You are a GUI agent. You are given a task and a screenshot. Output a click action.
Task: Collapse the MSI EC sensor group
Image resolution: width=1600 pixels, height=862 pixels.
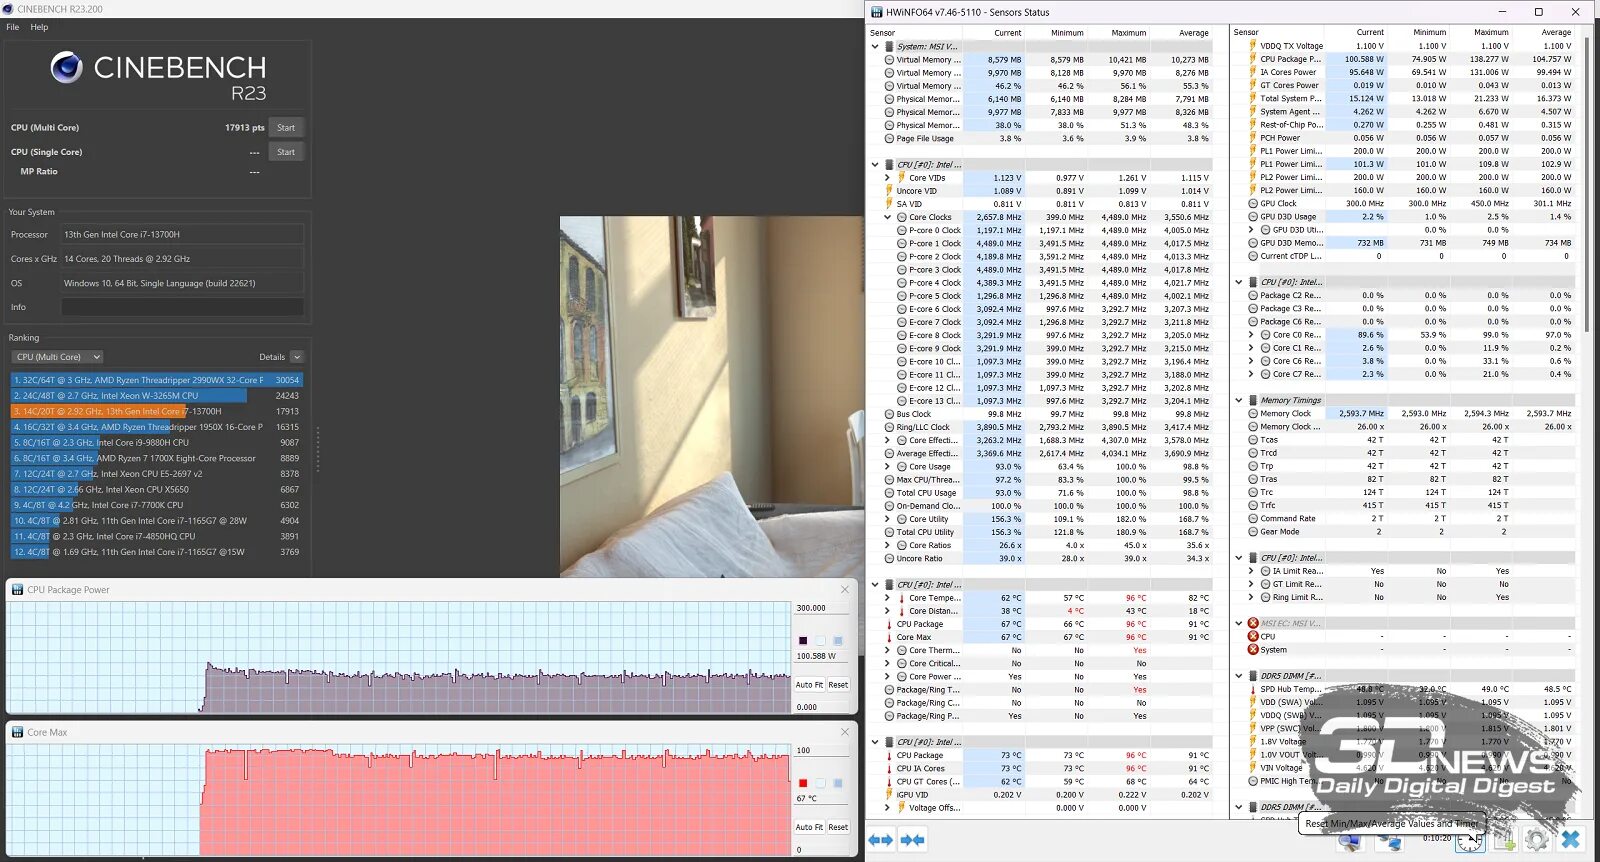point(1239,623)
